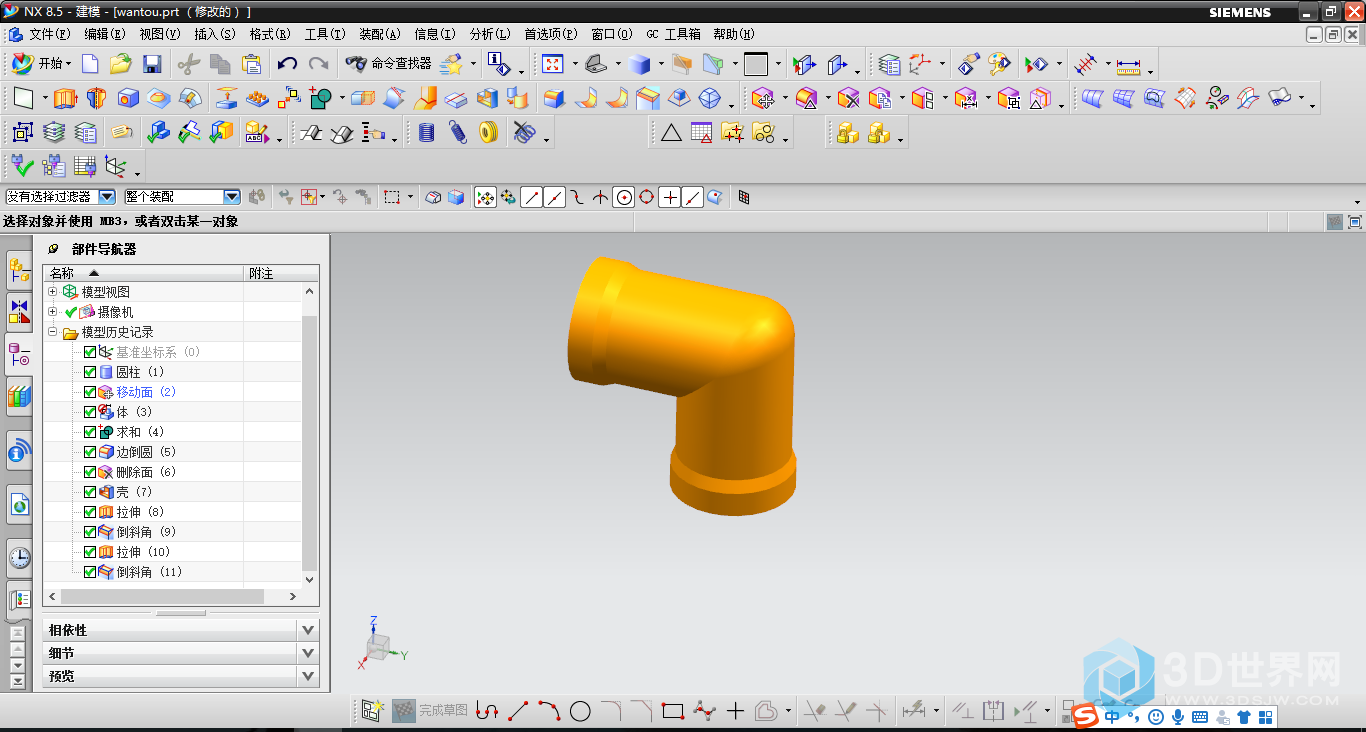Open the 开始 start dropdown
Viewport: 1366px width, 732px height.
[41, 64]
